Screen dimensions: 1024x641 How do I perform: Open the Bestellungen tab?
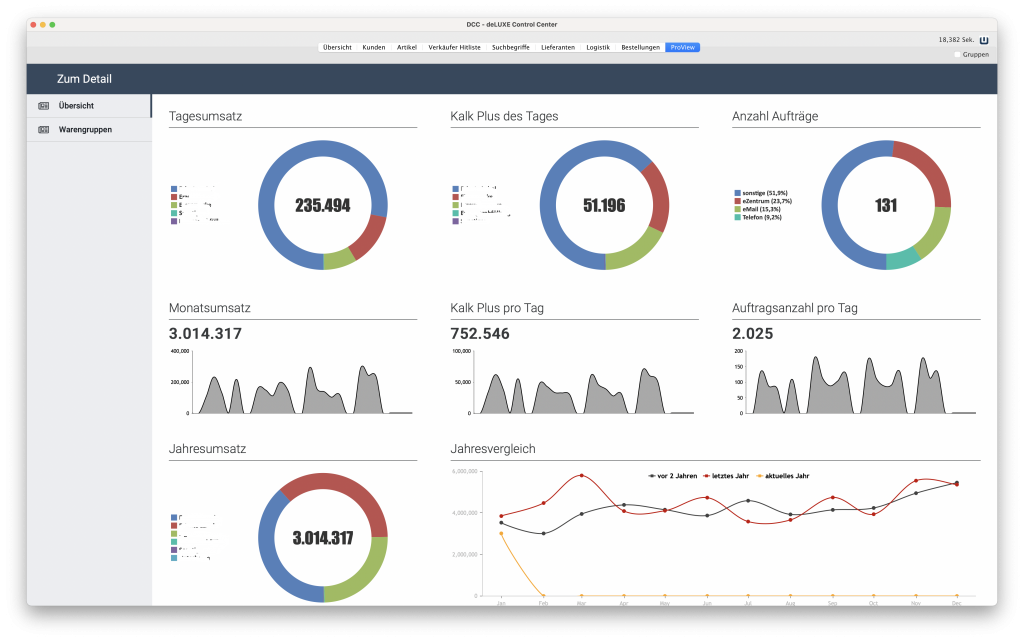(640, 46)
